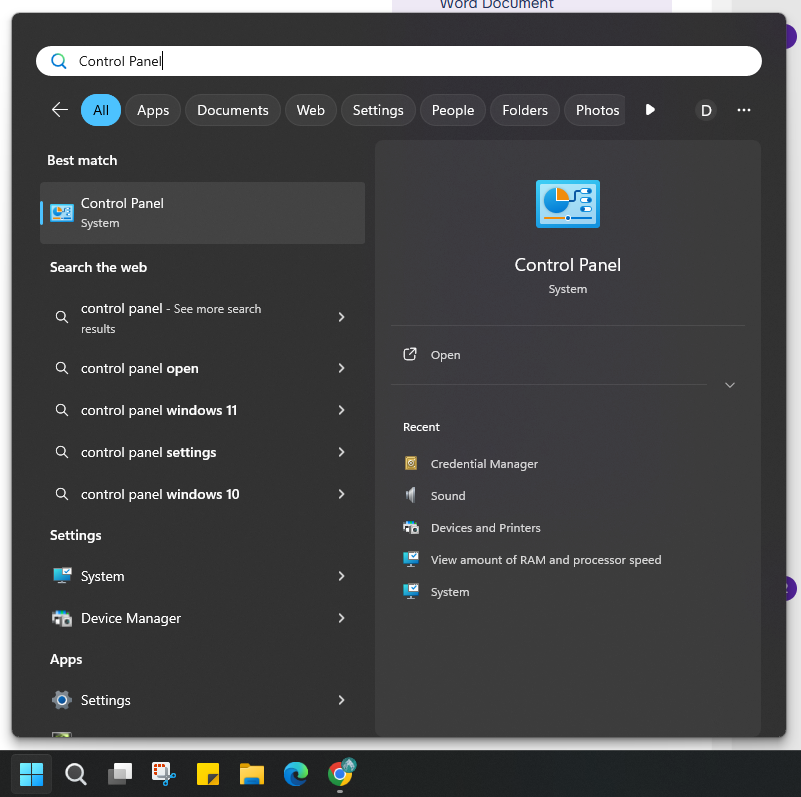Click the D user account avatar

tap(706, 110)
